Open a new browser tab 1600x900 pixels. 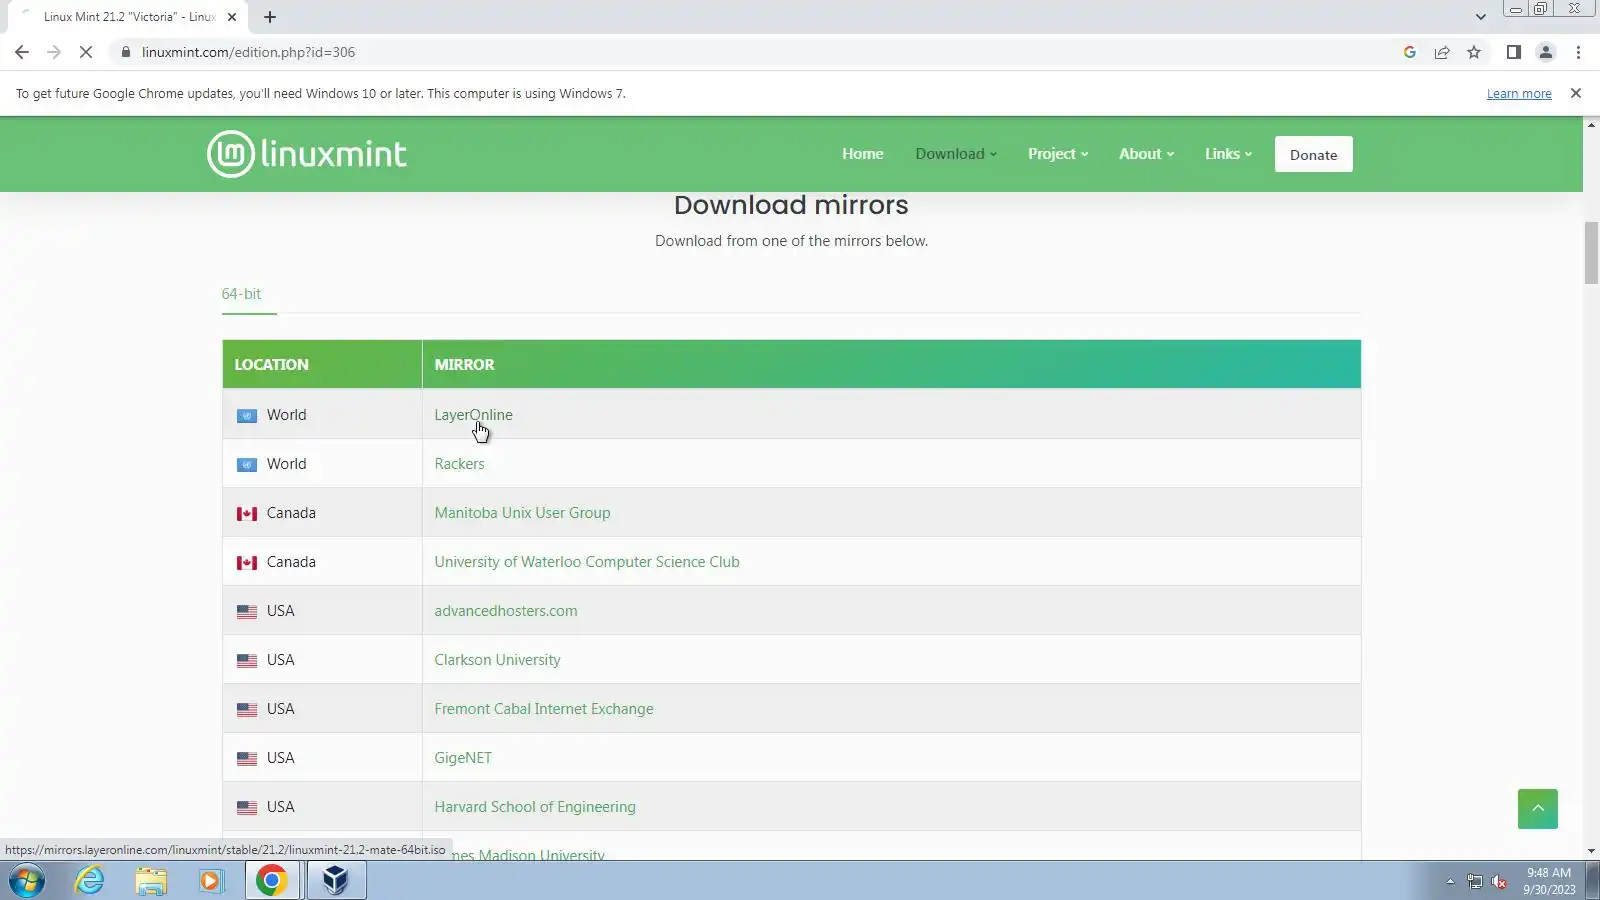pyautogui.click(x=270, y=17)
